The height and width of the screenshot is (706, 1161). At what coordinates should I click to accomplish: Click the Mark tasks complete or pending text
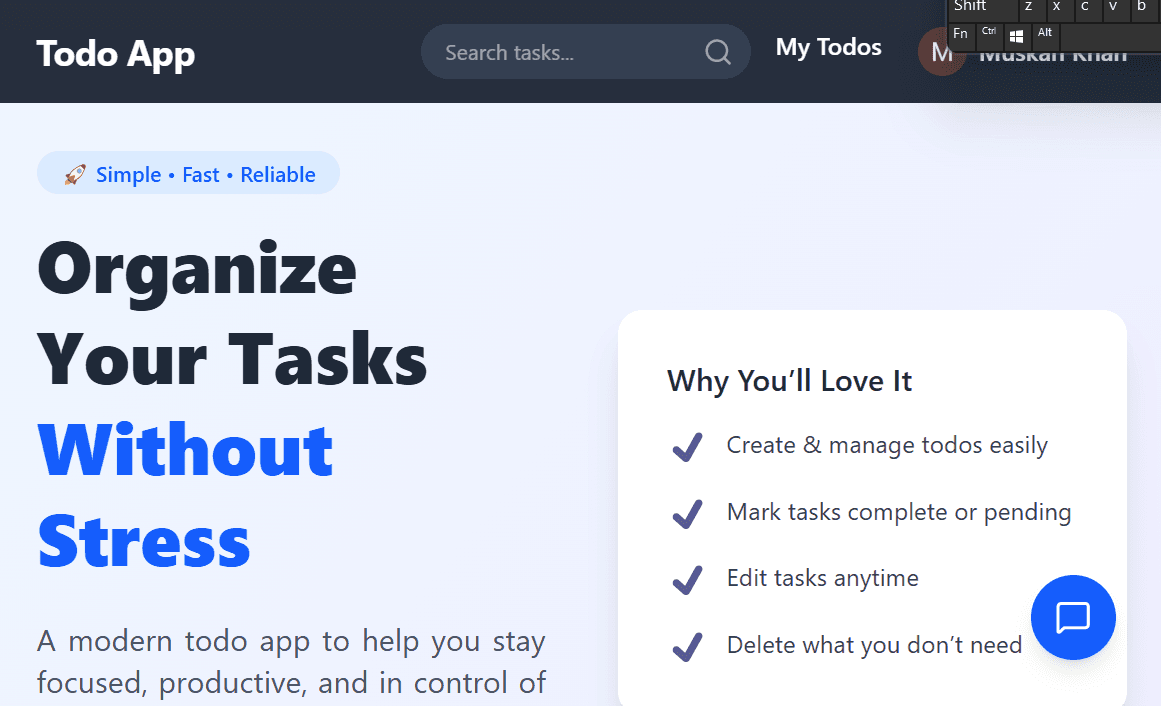tap(899, 512)
